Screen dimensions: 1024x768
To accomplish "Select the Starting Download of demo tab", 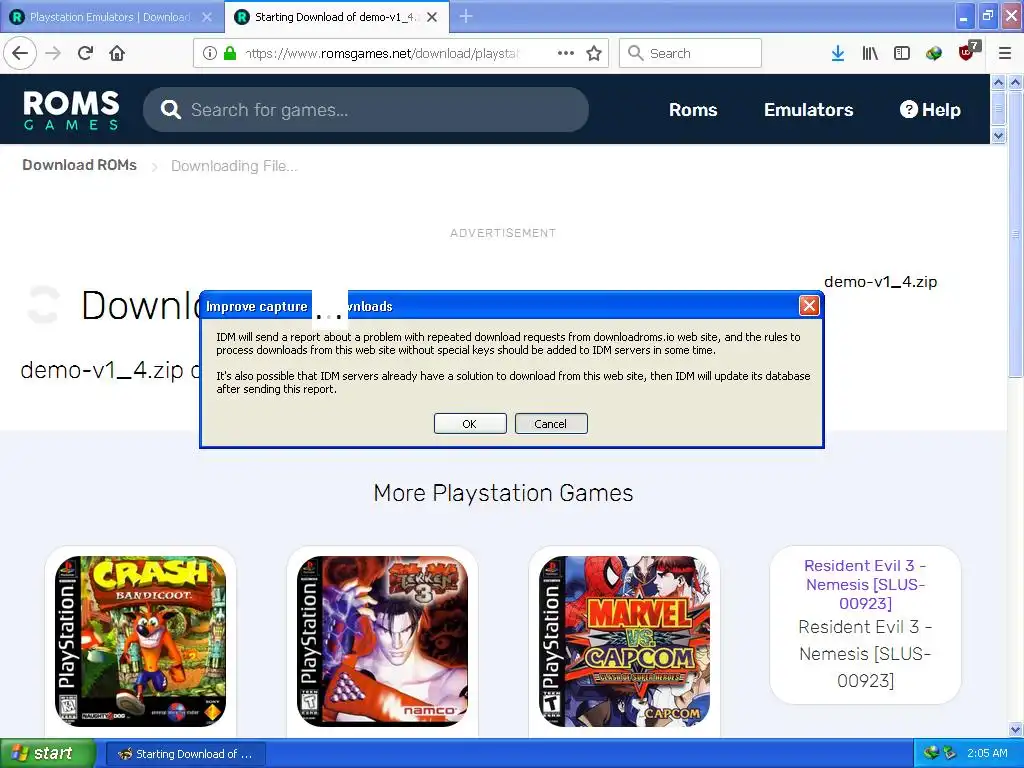I will point(337,17).
